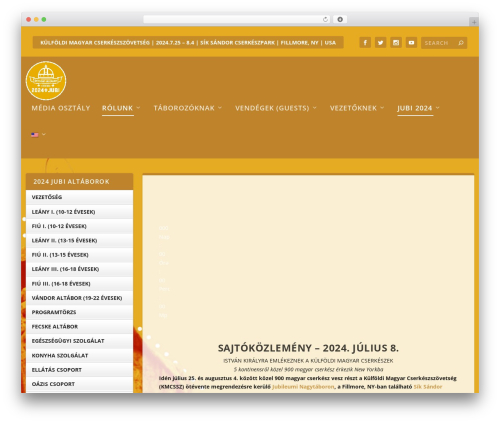
Task: Open the Táborozóknak menu item
Action: click(x=184, y=108)
